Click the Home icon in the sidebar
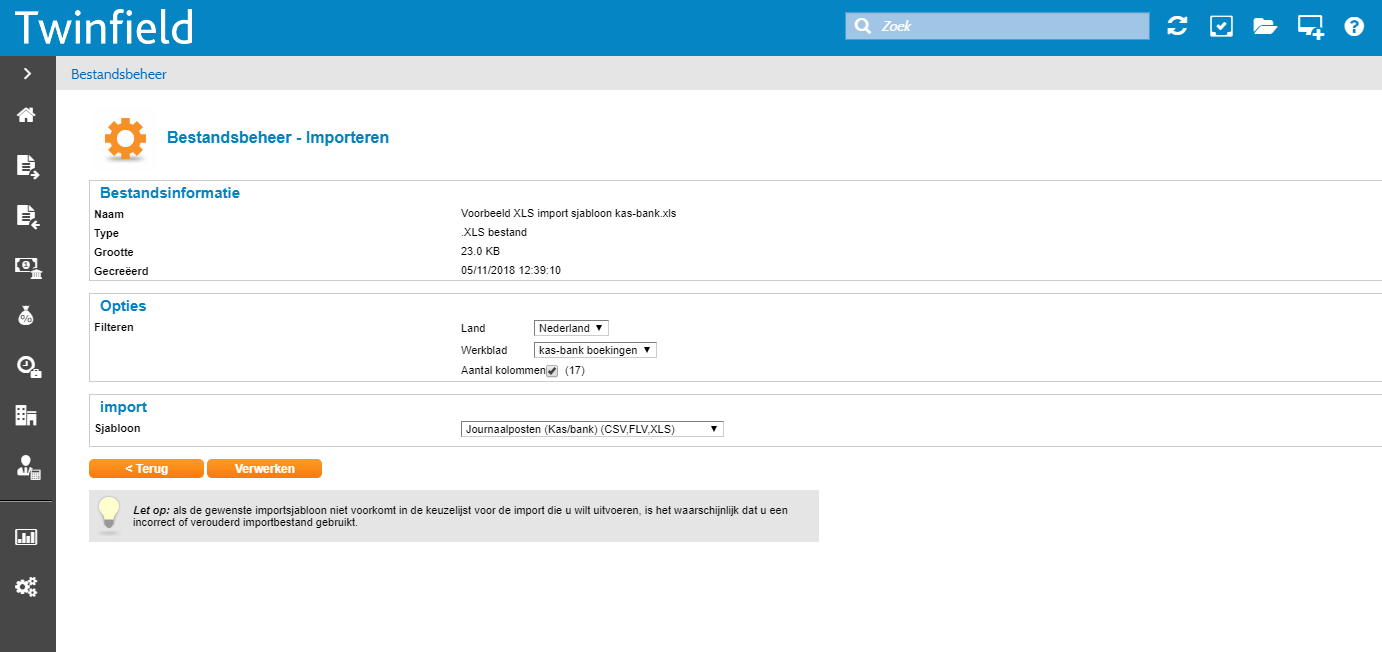The height and width of the screenshot is (652, 1382). 27,115
